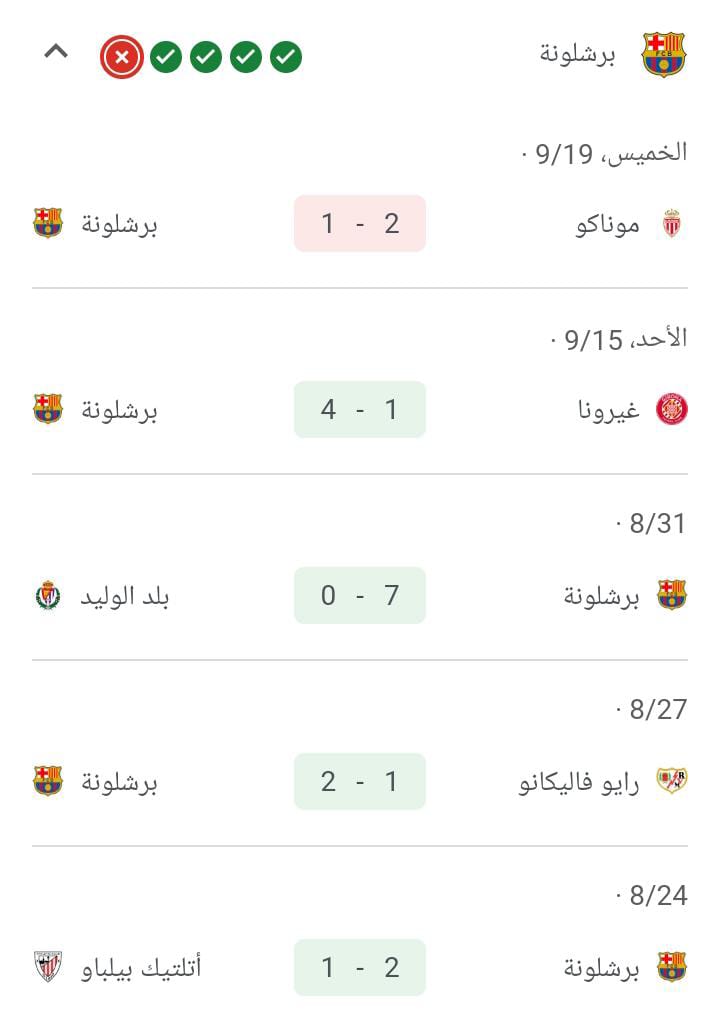Click the Girona club crest
Screen dimensions: 720x1031
click(672, 410)
